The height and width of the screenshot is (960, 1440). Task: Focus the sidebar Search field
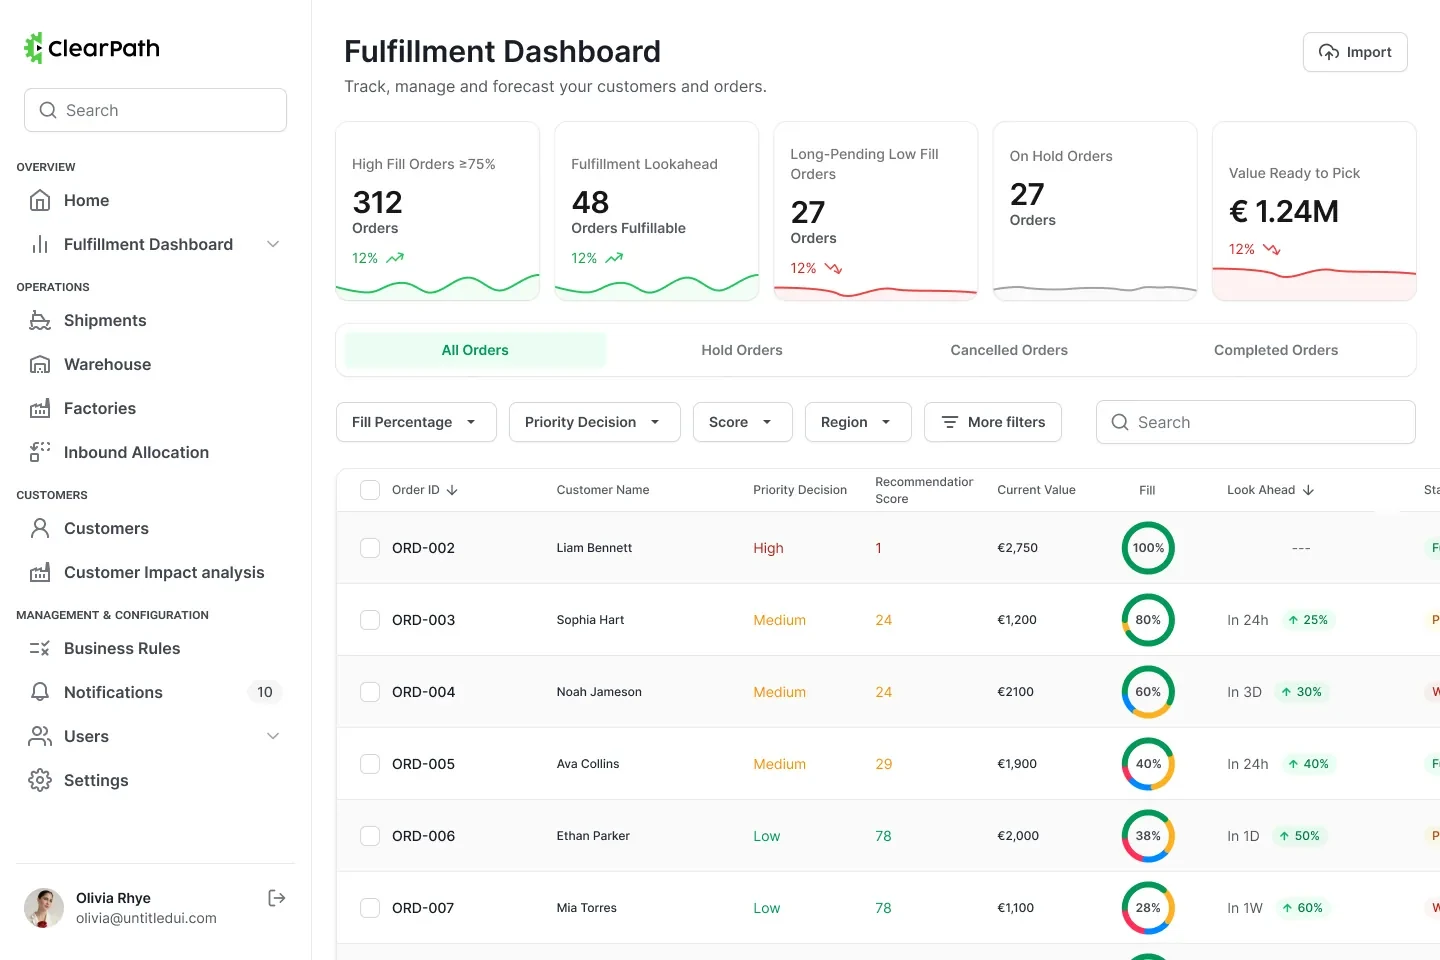pos(155,110)
